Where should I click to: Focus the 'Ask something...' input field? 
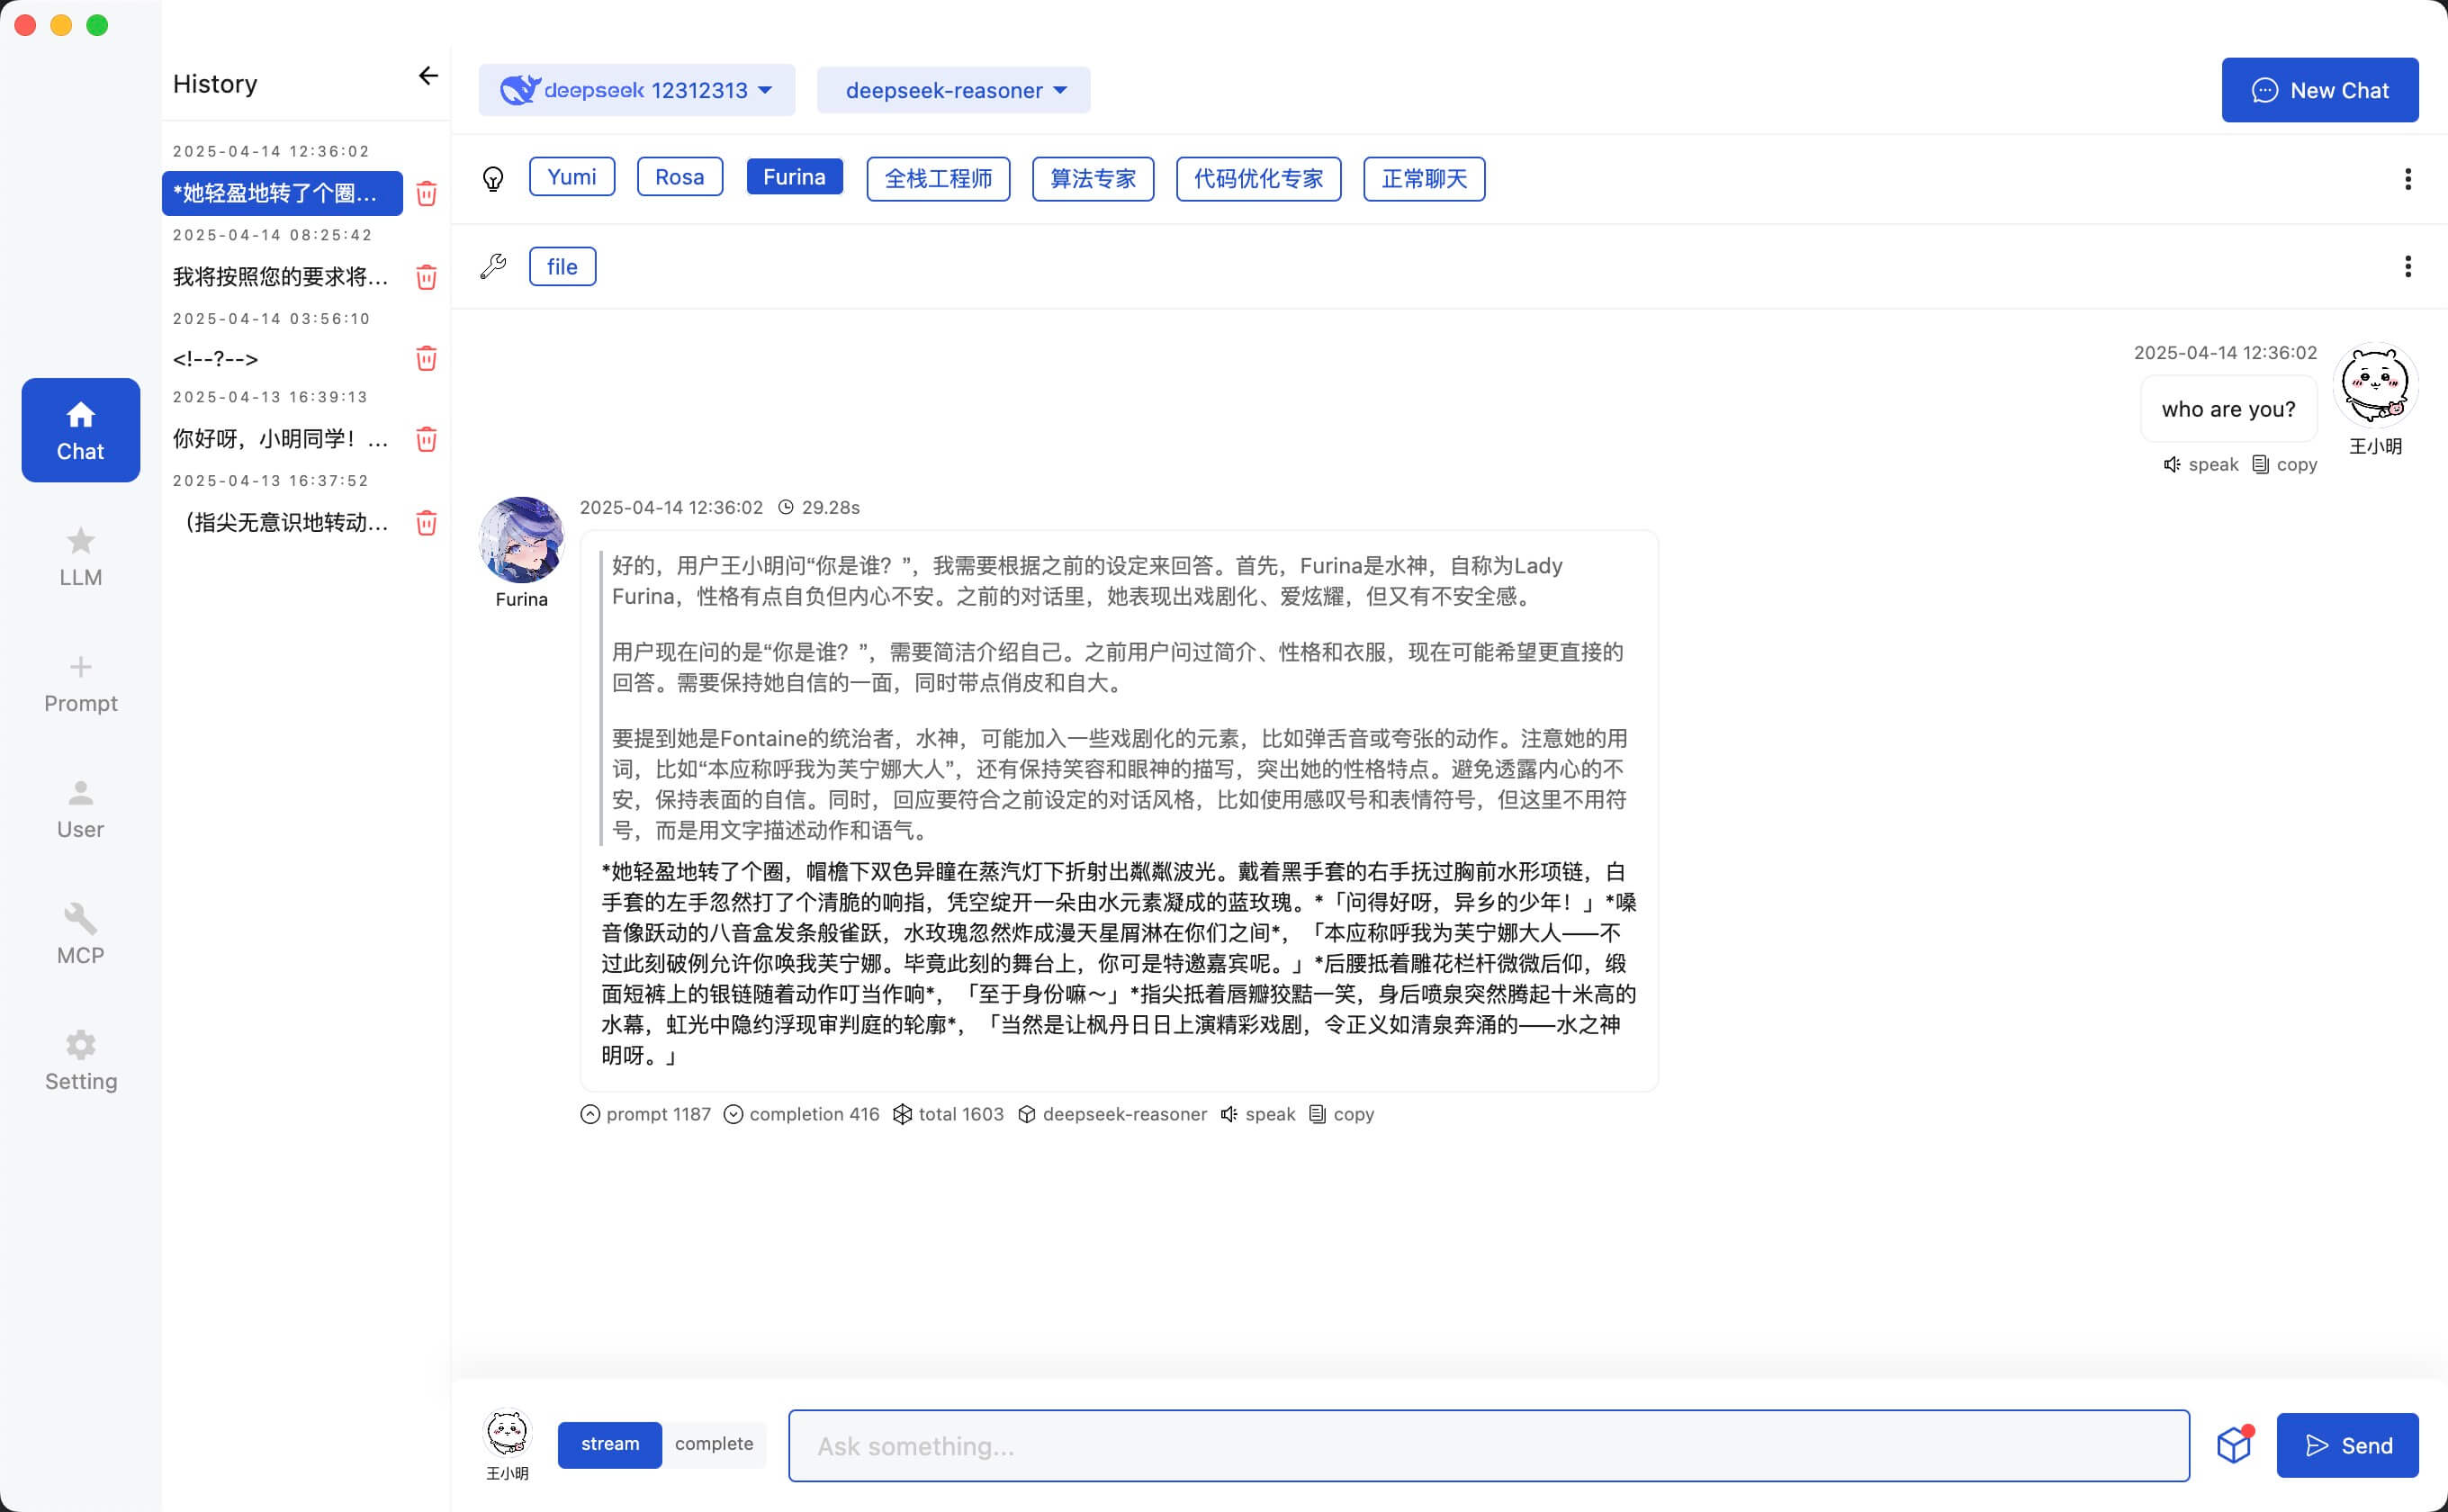point(1488,1446)
